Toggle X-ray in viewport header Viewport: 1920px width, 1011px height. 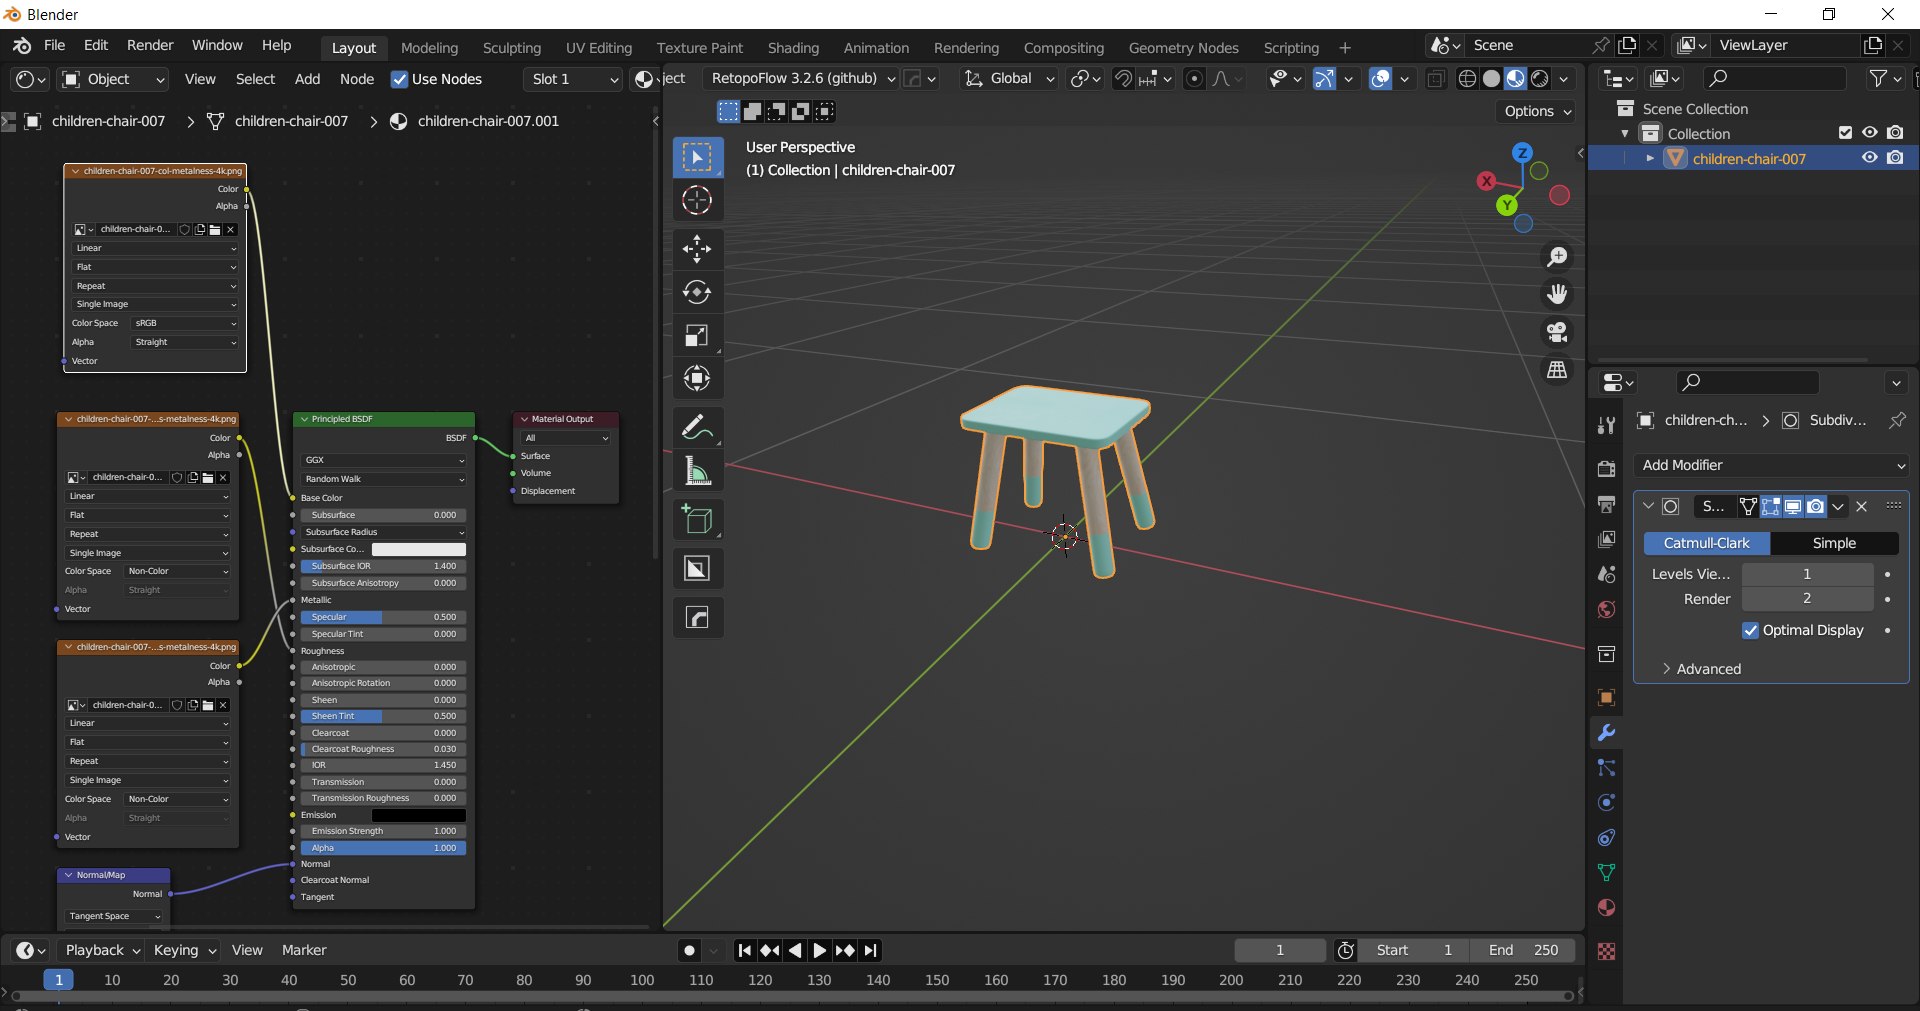(x=1436, y=79)
